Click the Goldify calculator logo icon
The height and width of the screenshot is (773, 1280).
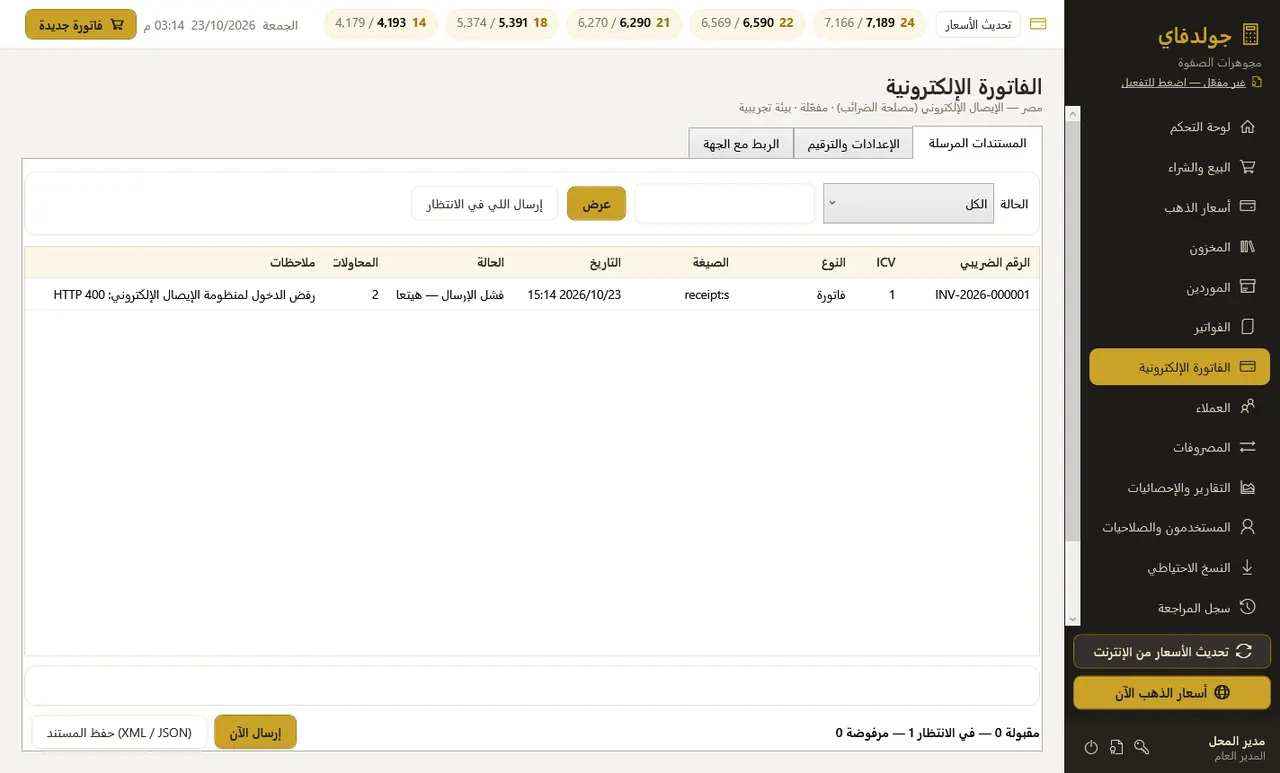pyautogui.click(x=1250, y=36)
